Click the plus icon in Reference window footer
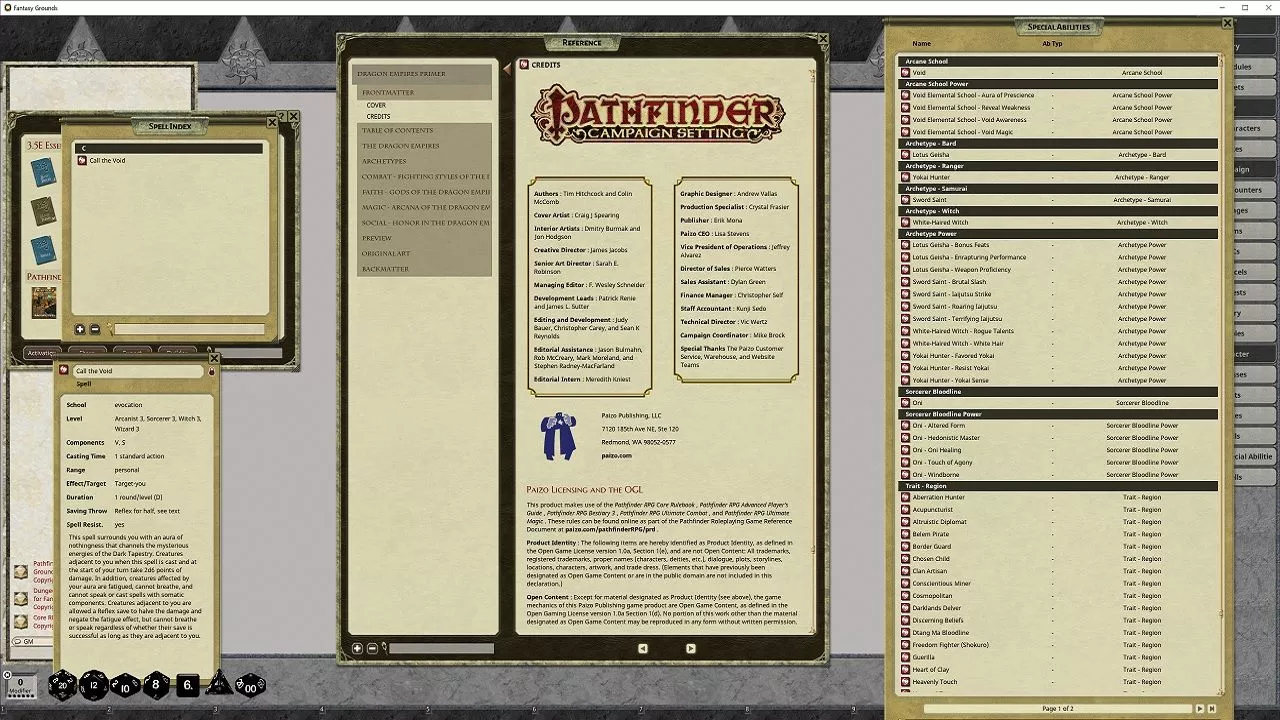Screen dimensions: 1280x720 [357, 648]
